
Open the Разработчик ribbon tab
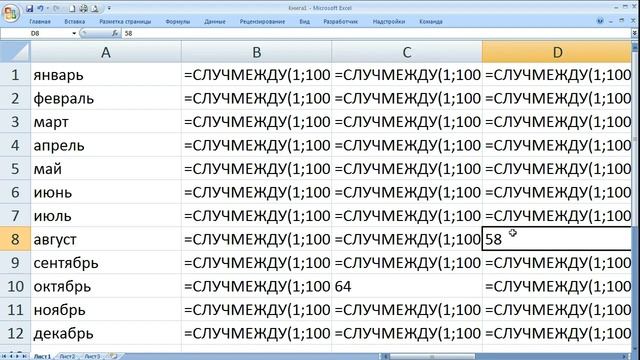click(340, 22)
